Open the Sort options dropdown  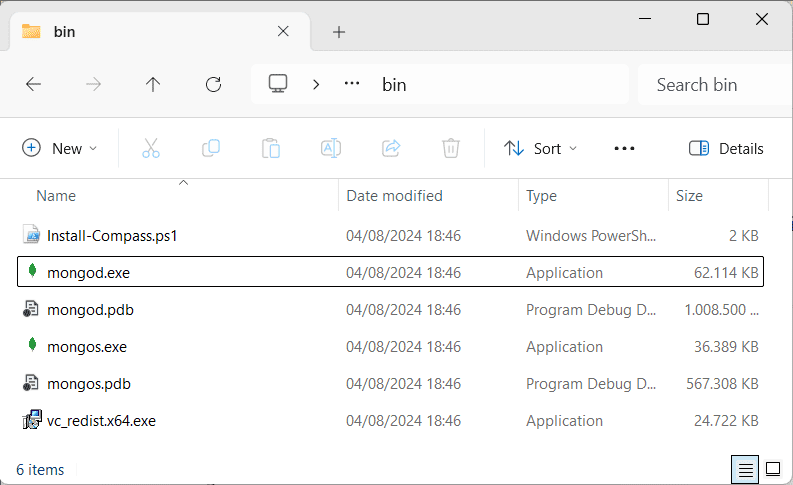[540, 148]
